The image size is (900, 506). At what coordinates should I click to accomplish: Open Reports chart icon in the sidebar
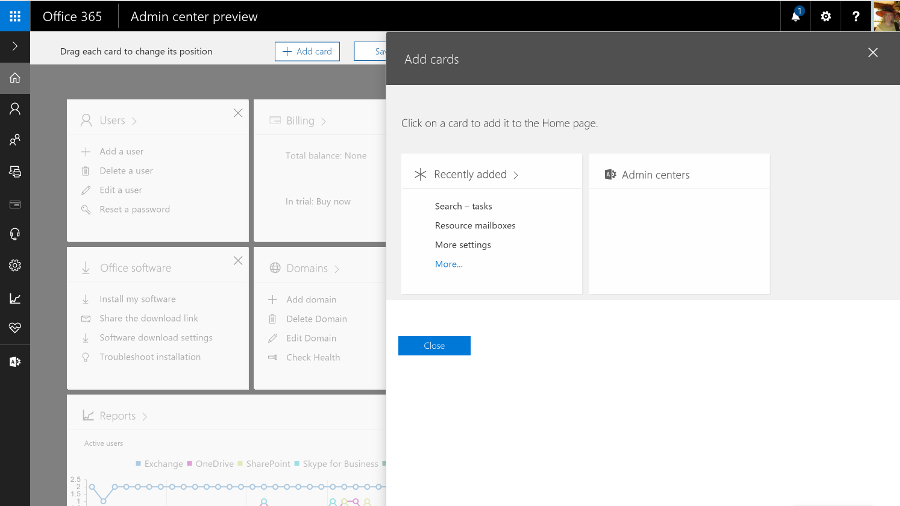tap(15, 298)
